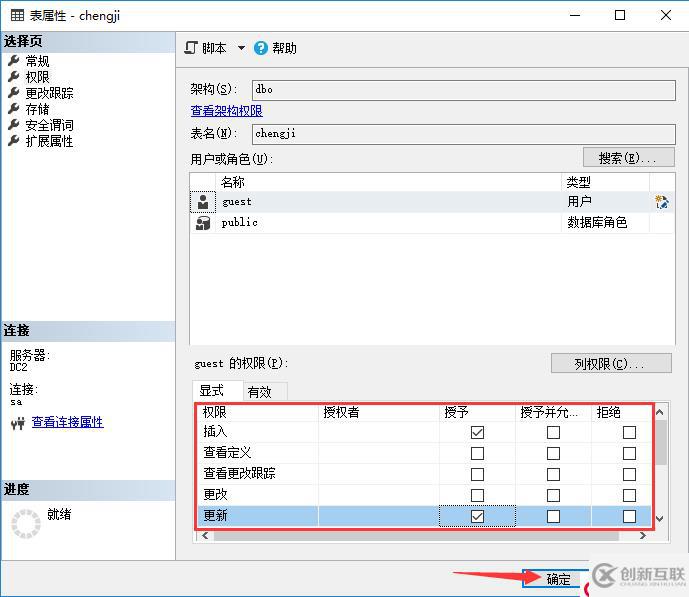Click the connection properties icon
The height and width of the screenshot is (597, 689).
tap(18, 423)
